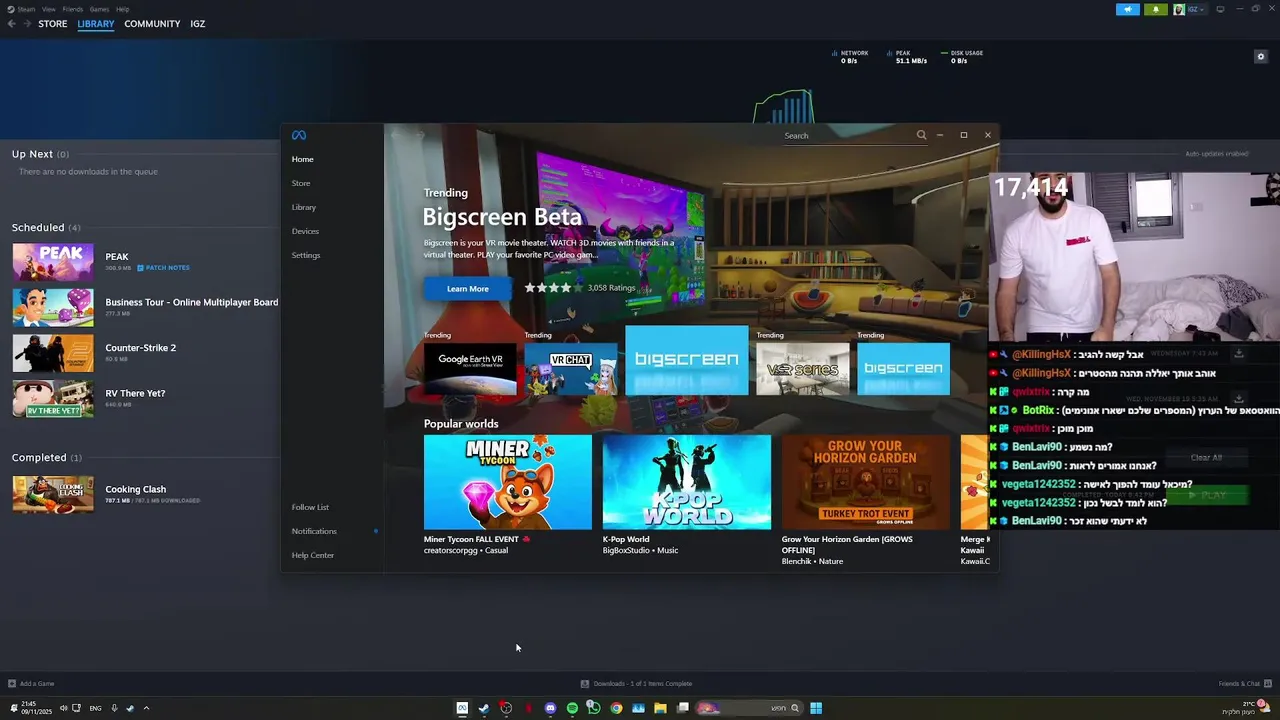
Task: Click Learn More for Bigscreen Beta
Action: point(468,289)
